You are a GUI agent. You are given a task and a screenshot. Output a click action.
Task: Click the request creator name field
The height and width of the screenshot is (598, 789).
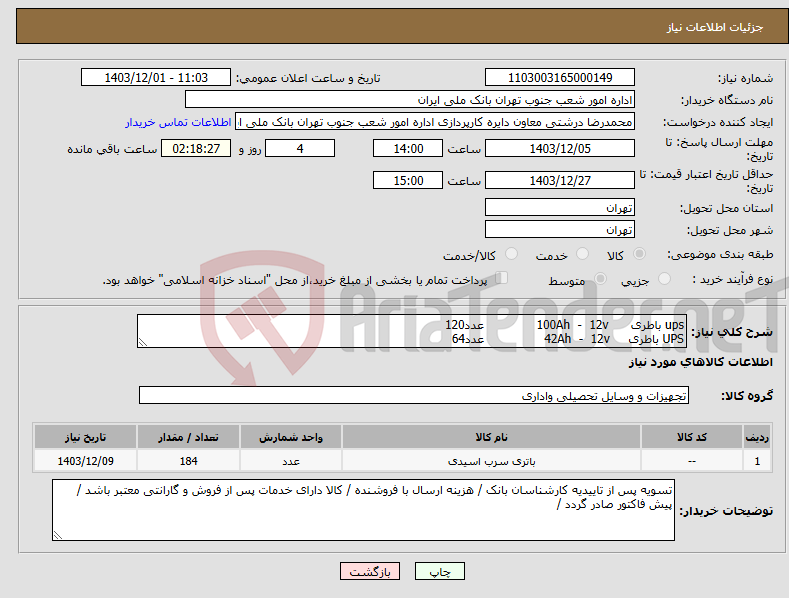435,122
